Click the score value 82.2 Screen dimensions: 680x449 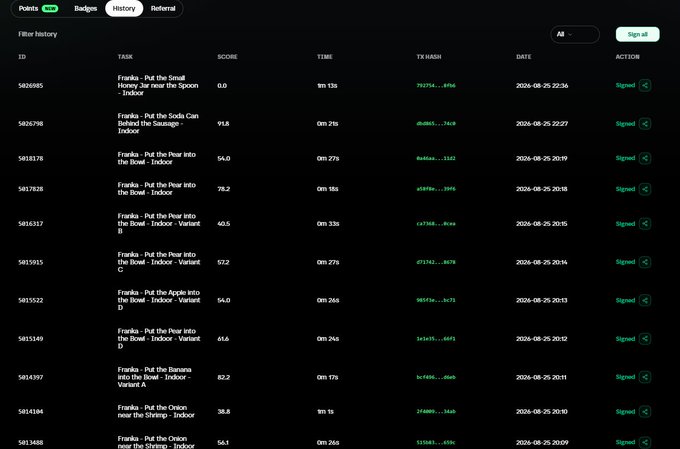pyautogui.click(x=224, y=377)
